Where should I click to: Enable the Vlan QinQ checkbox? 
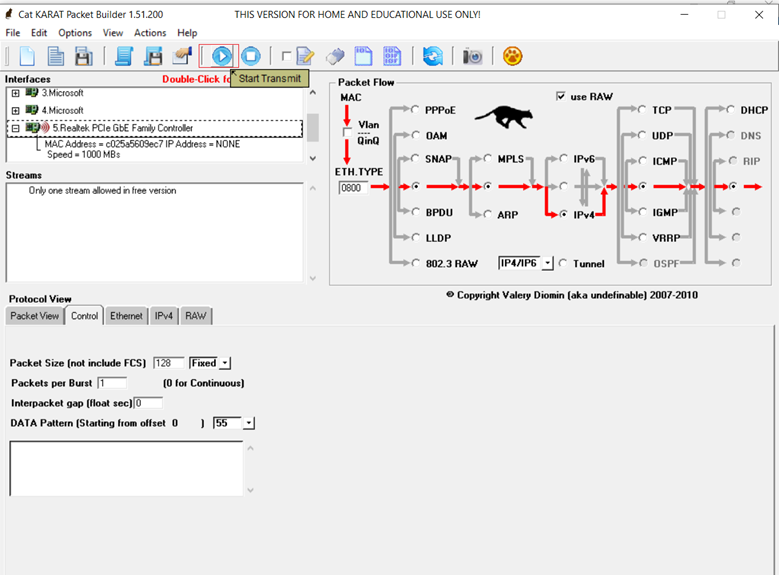[347, 132]
